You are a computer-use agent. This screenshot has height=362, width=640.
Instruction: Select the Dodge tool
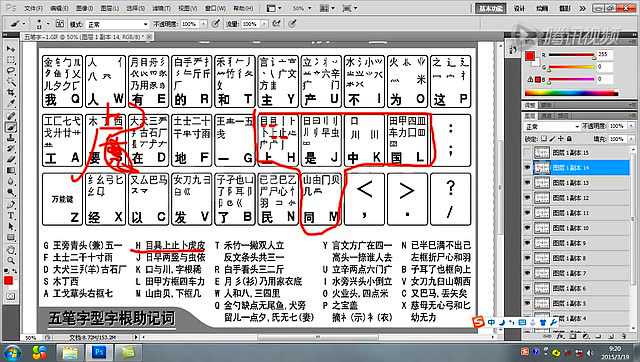11,192
